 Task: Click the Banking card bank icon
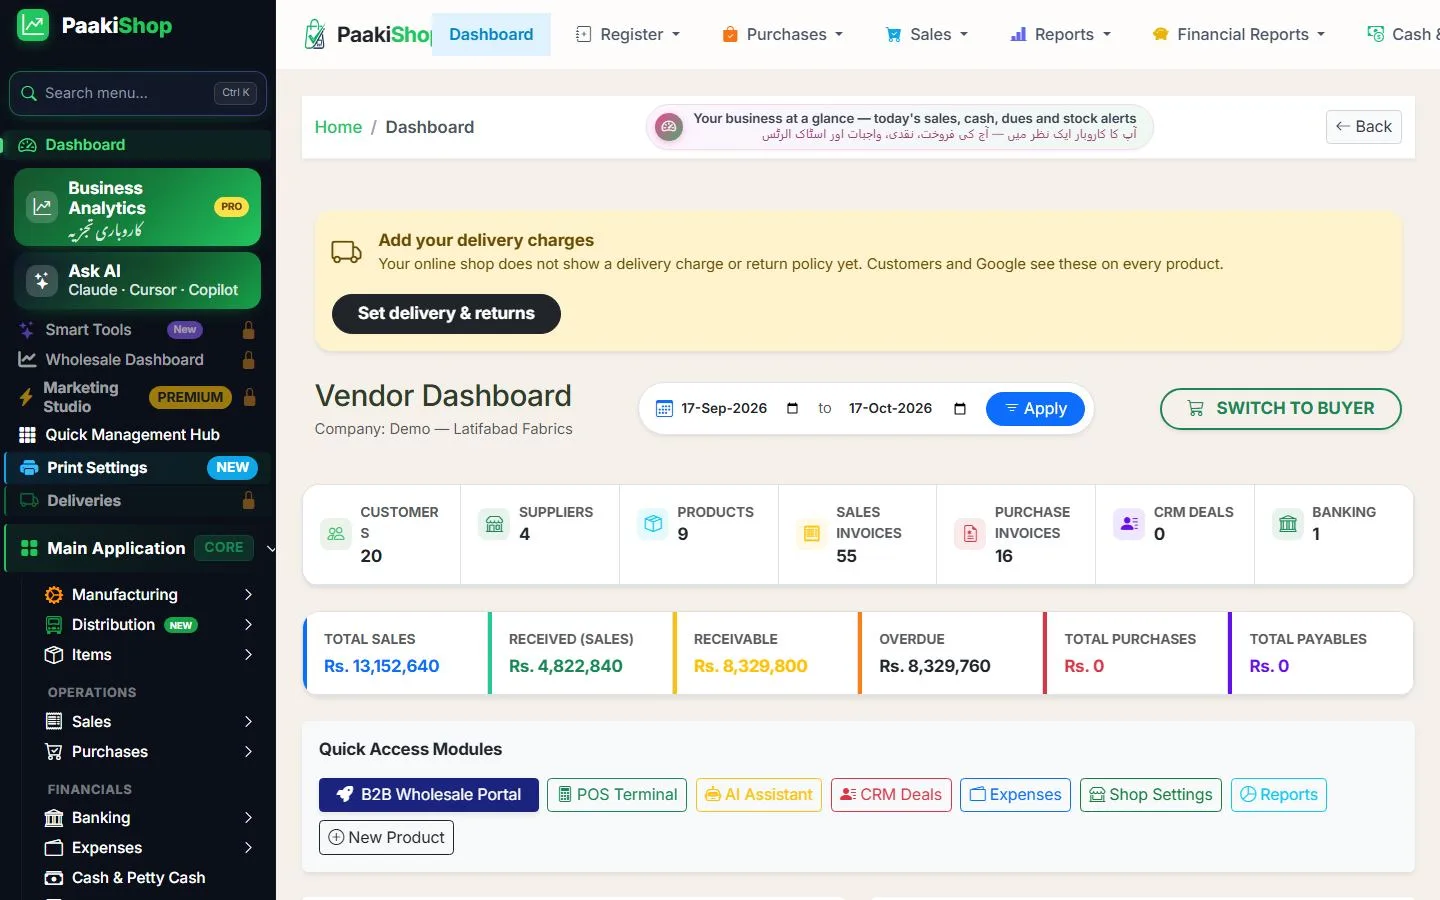coord(1288,523)
